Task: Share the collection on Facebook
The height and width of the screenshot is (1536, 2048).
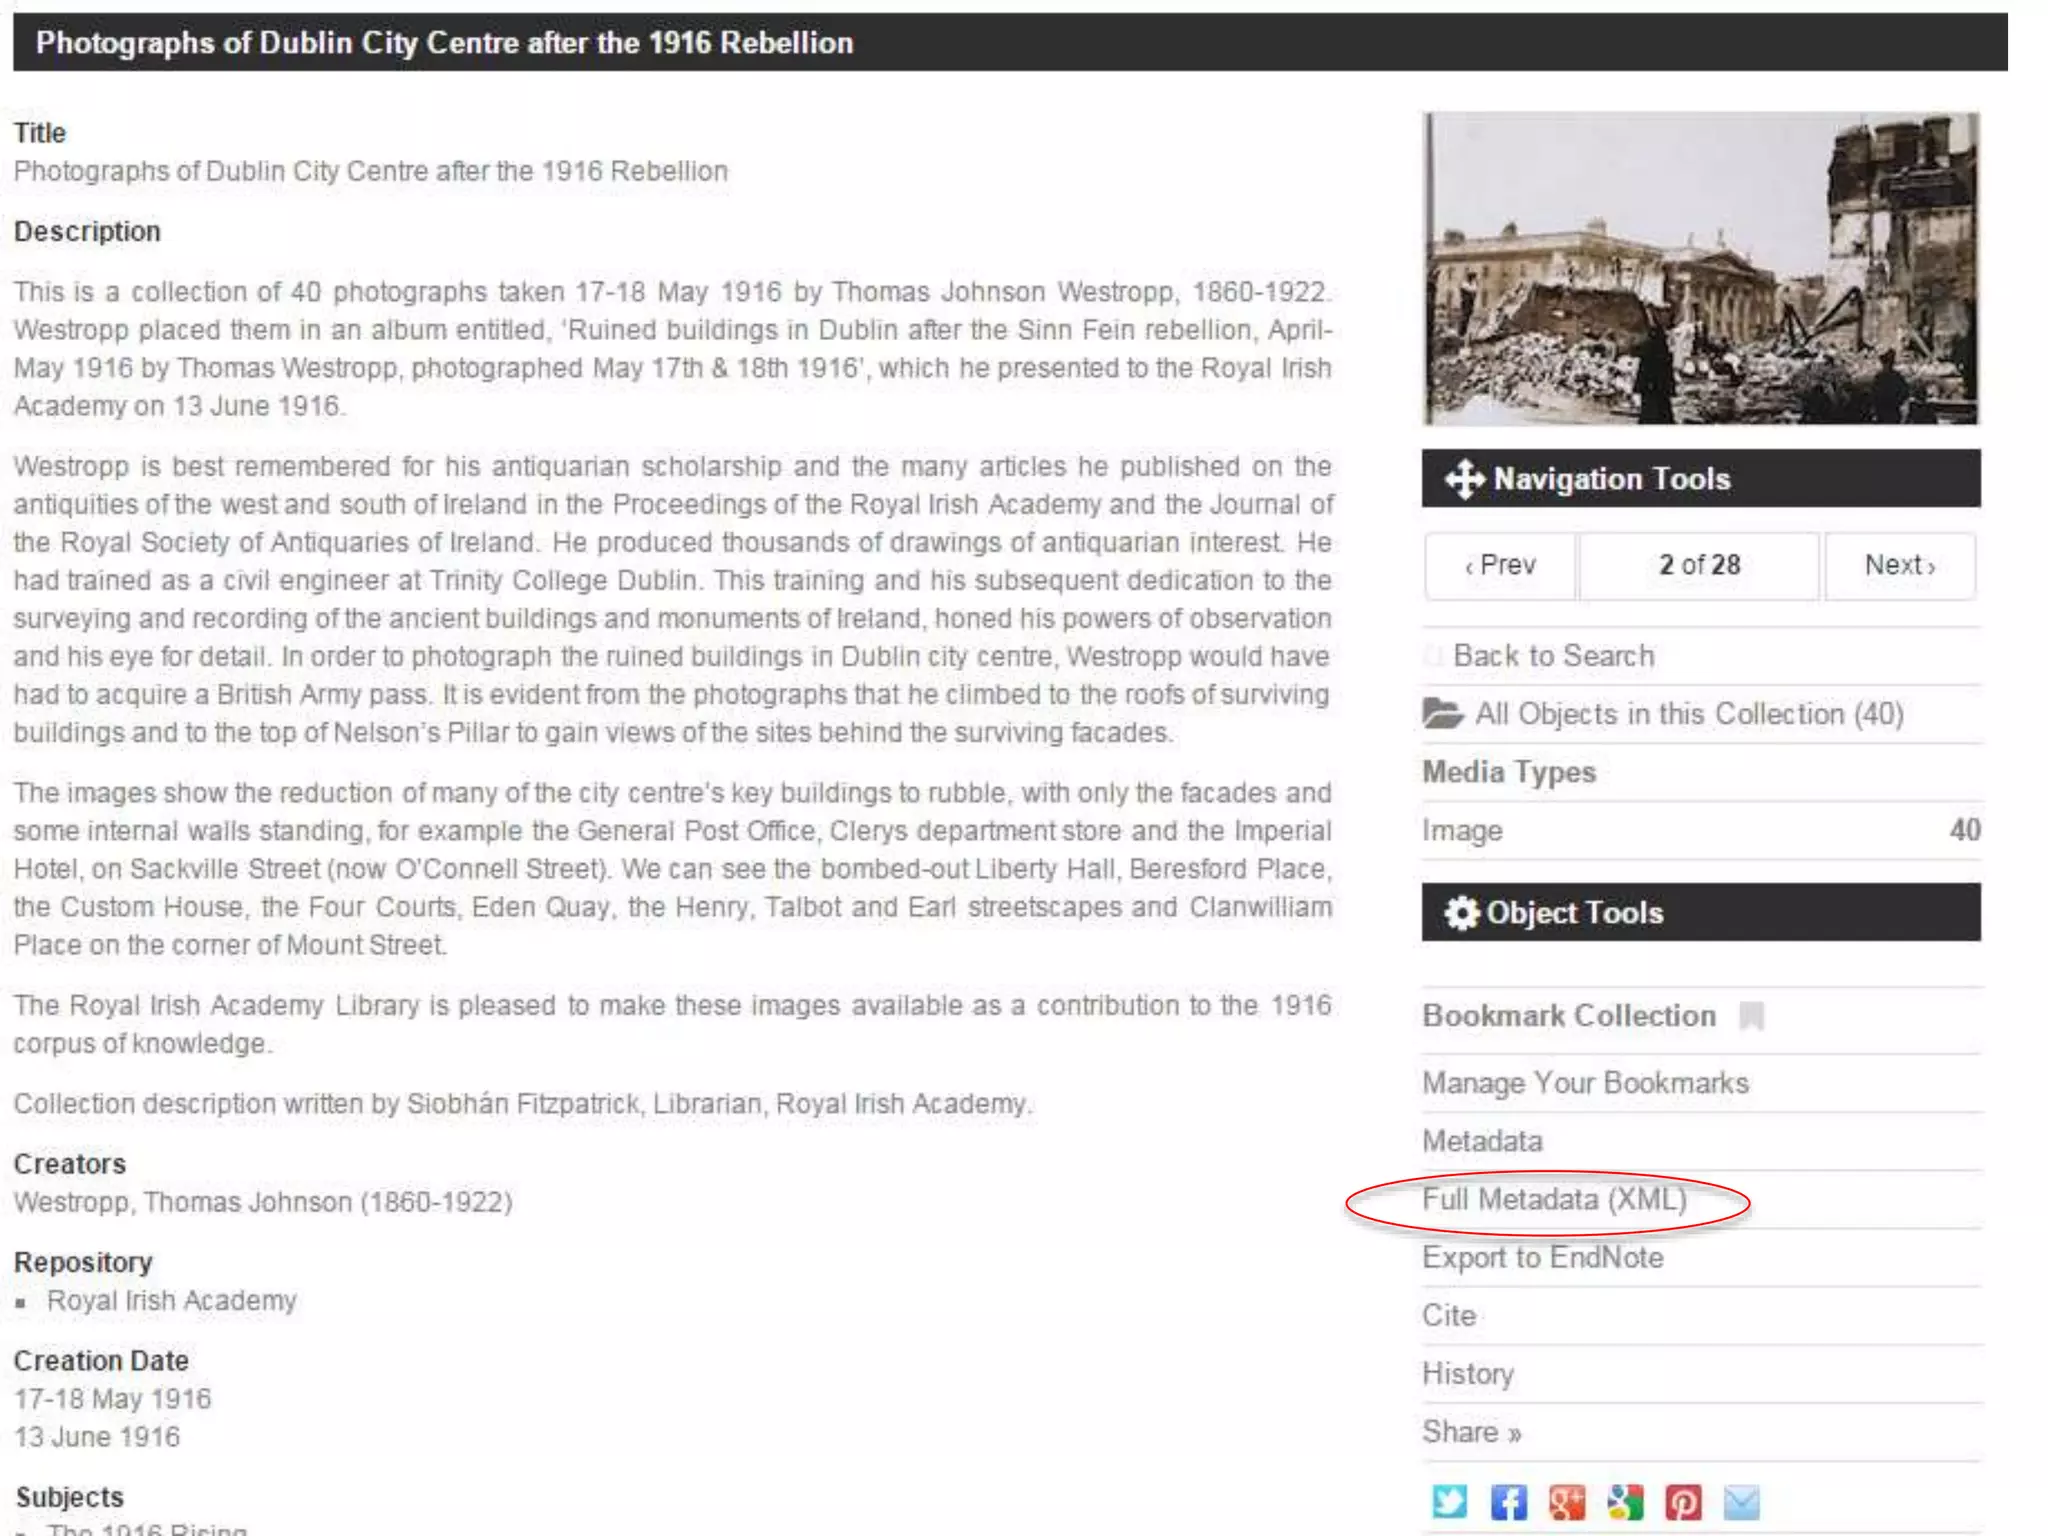Action: [1508, 1501]
